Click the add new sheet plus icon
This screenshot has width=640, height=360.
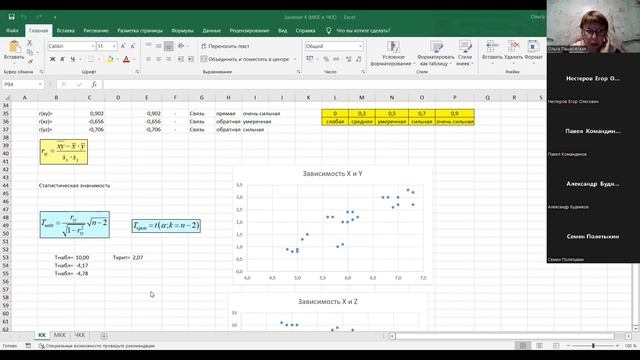click(x=104, y=336)
